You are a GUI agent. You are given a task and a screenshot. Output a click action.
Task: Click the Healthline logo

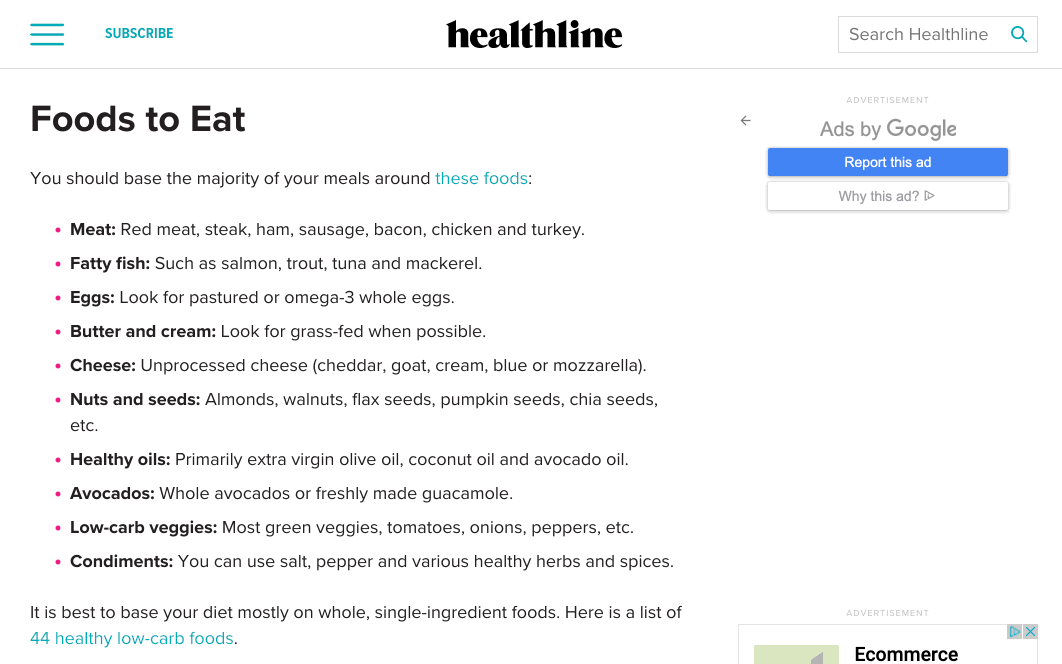[534, 33]
